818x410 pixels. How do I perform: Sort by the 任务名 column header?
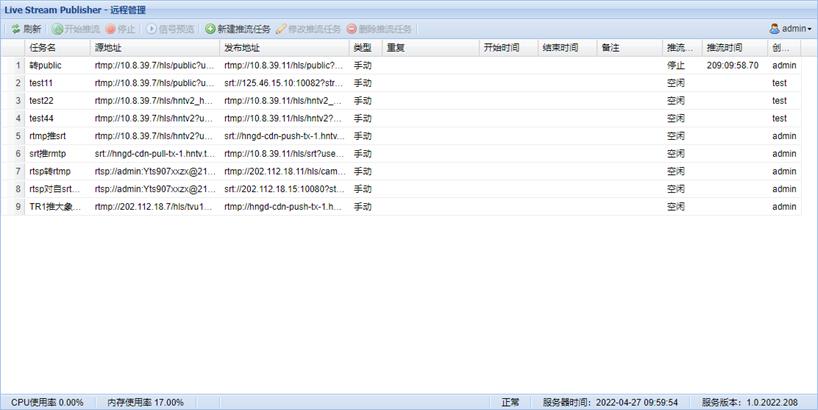(x=57, y=47)
